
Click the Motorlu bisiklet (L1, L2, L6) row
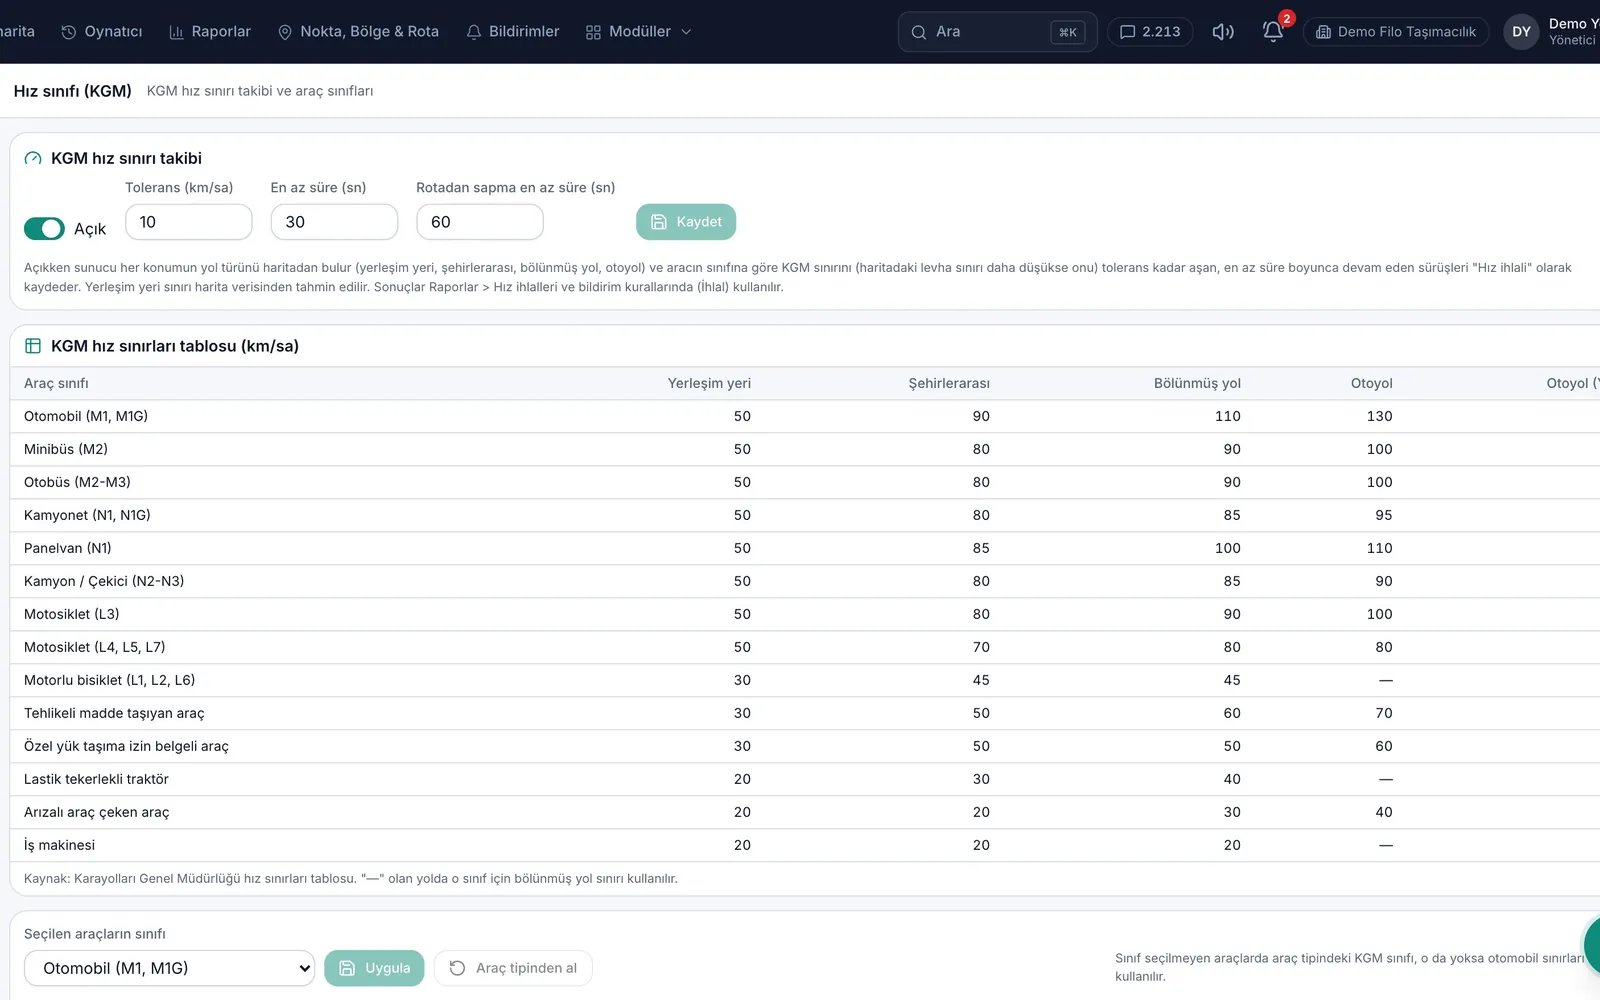point(805,680)
